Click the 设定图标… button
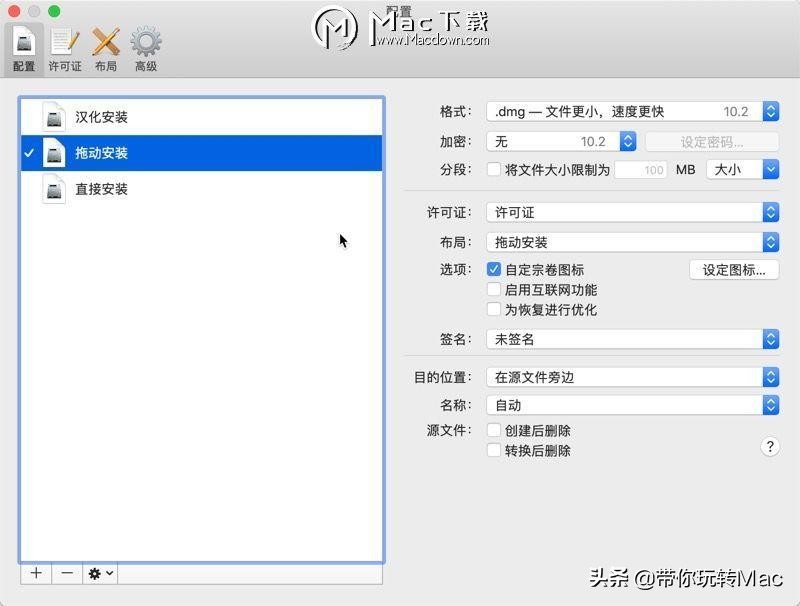Image resolution: width=800 pixels, height=606 pixels. (x=734, y=270)
